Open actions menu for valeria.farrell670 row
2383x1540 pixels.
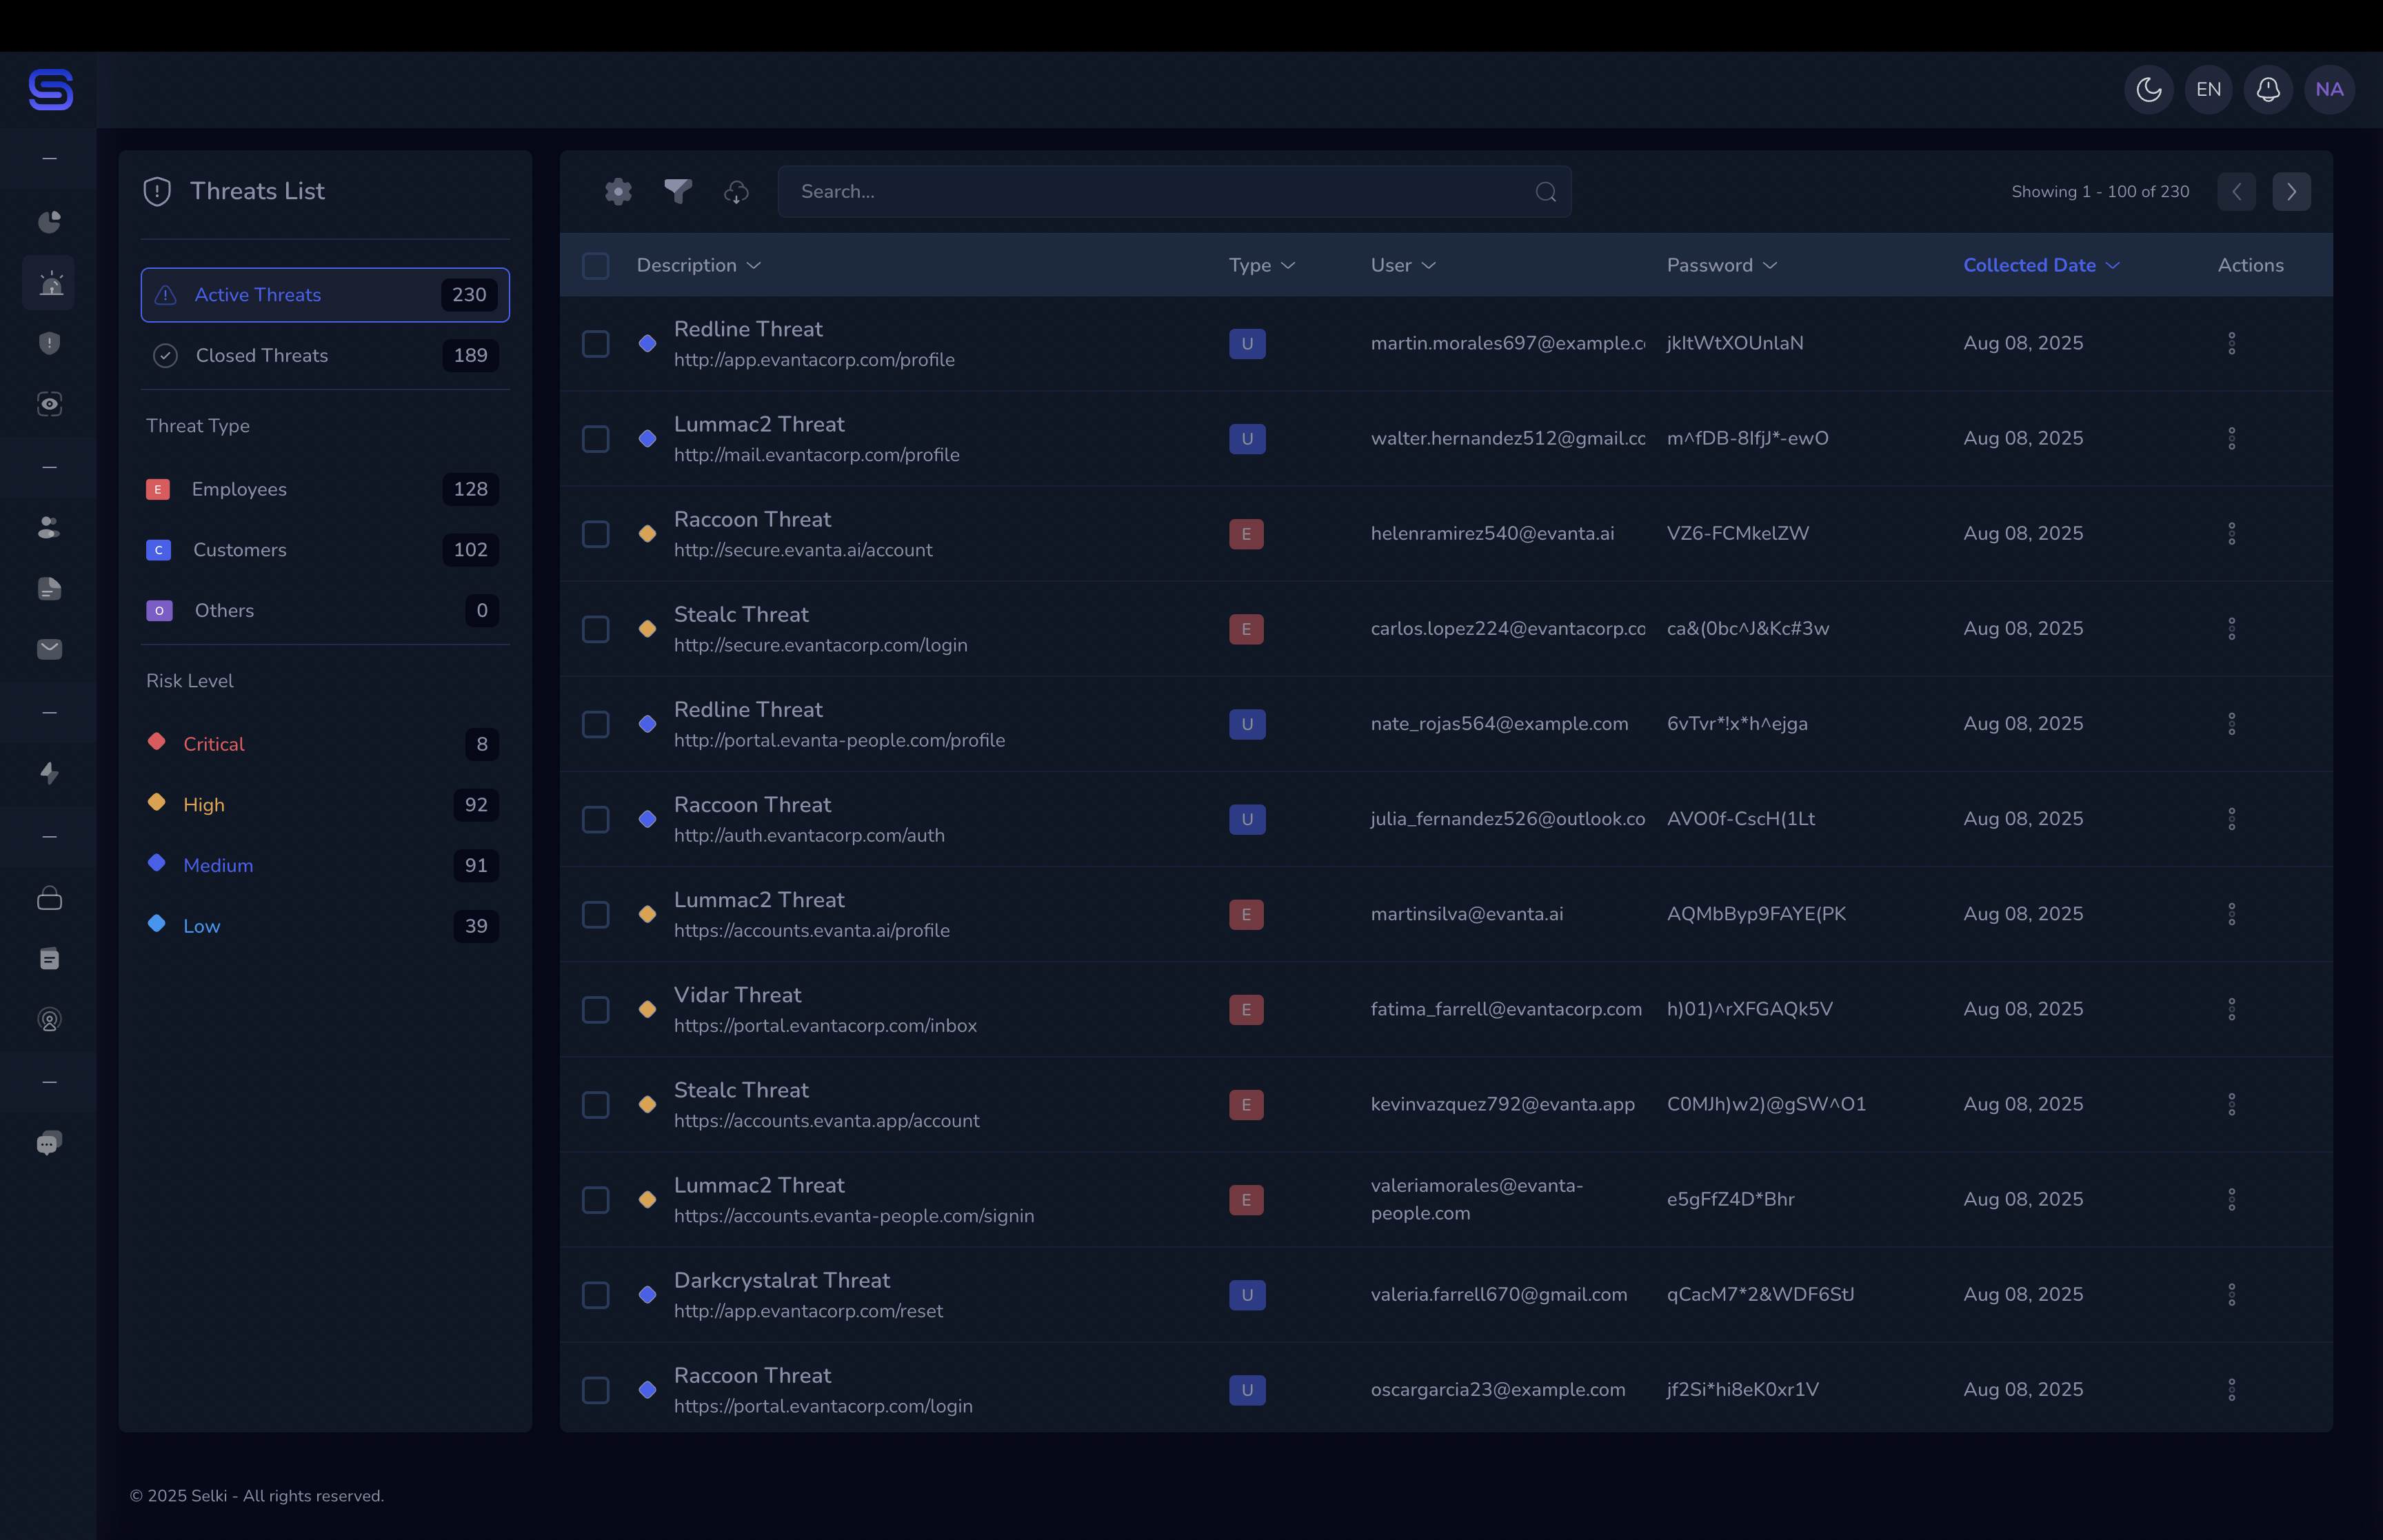2231,1294
